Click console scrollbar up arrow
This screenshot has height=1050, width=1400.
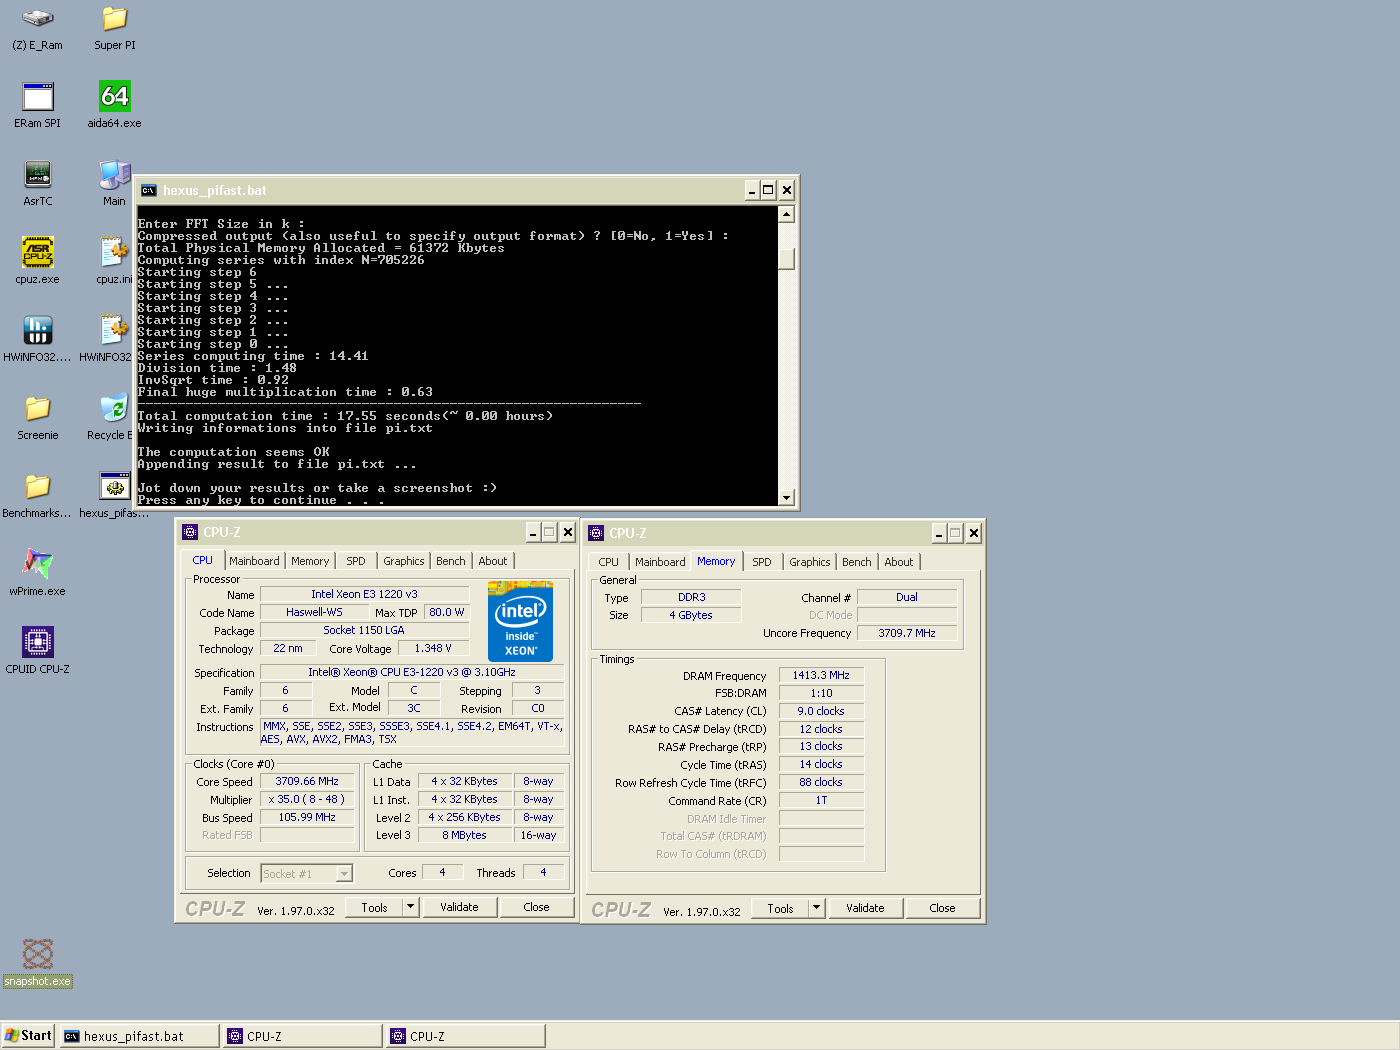click(786, 214)
